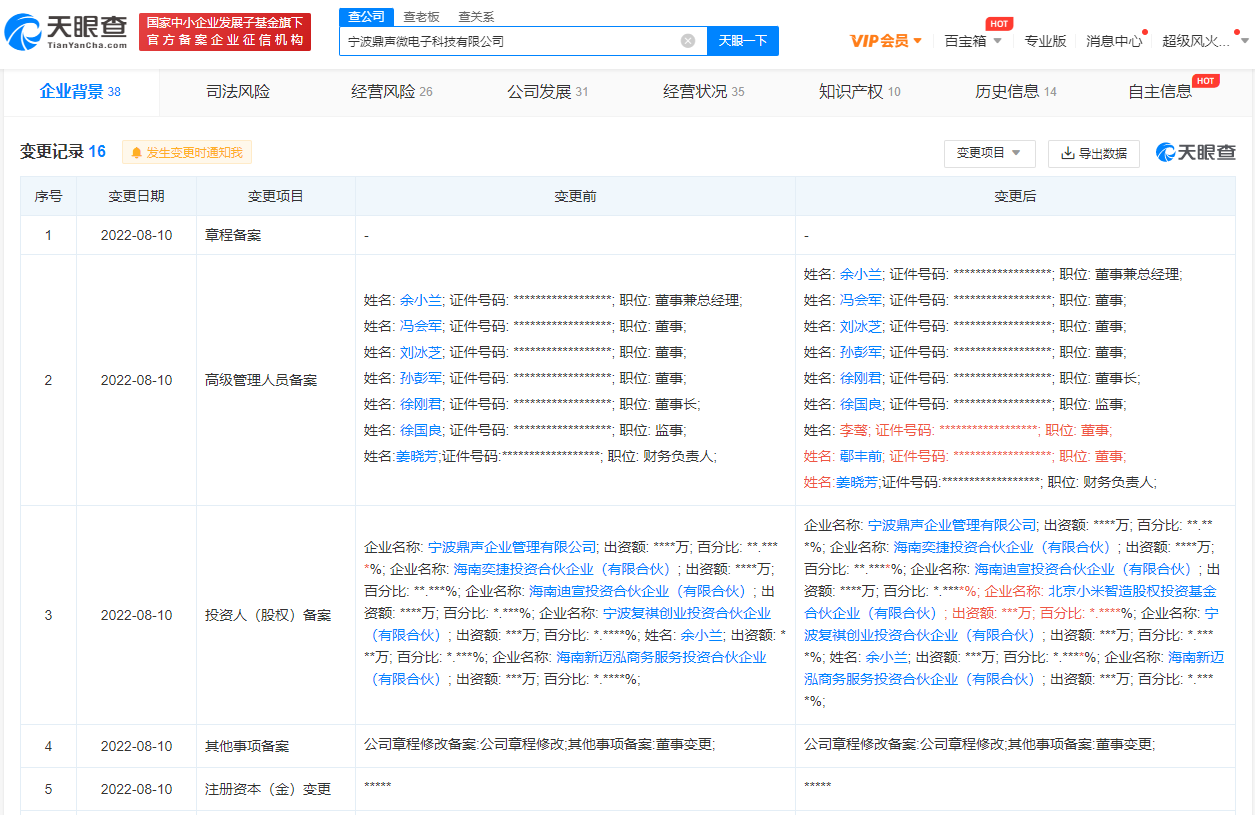This screenshot has width=1255, height=815.
Task: Click the 变更后 column header
Action: (x=1015, y=196)
